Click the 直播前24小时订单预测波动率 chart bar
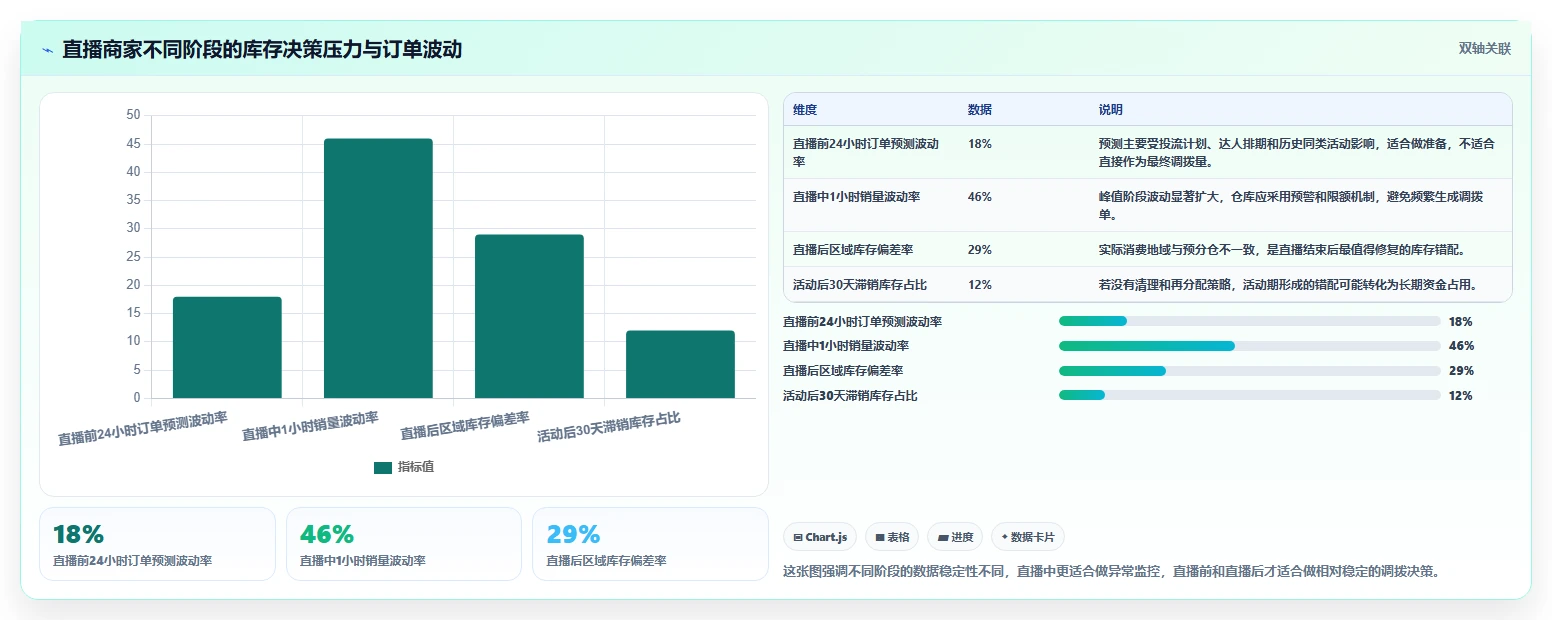 point(227,347)
